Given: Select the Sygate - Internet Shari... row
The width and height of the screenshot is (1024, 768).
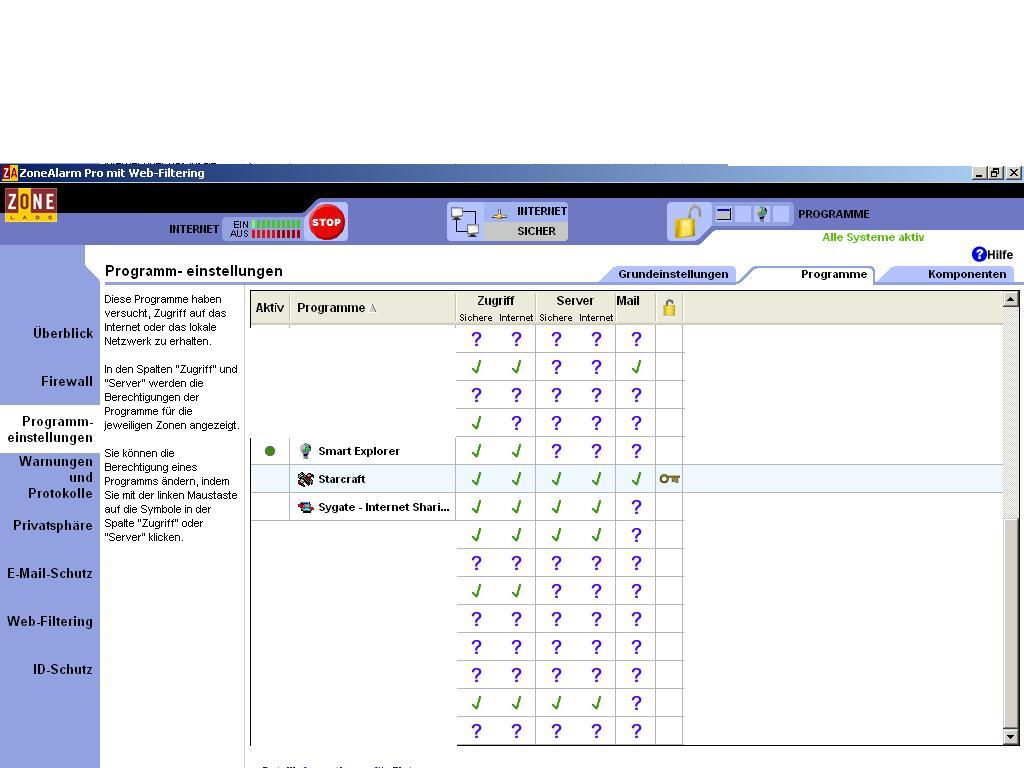Looking at the screenshot, I should point(383,507).
